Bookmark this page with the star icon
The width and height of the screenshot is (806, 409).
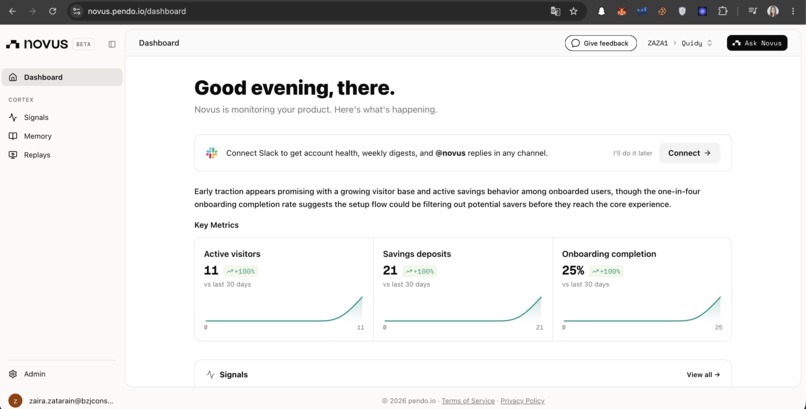(574, 11)
